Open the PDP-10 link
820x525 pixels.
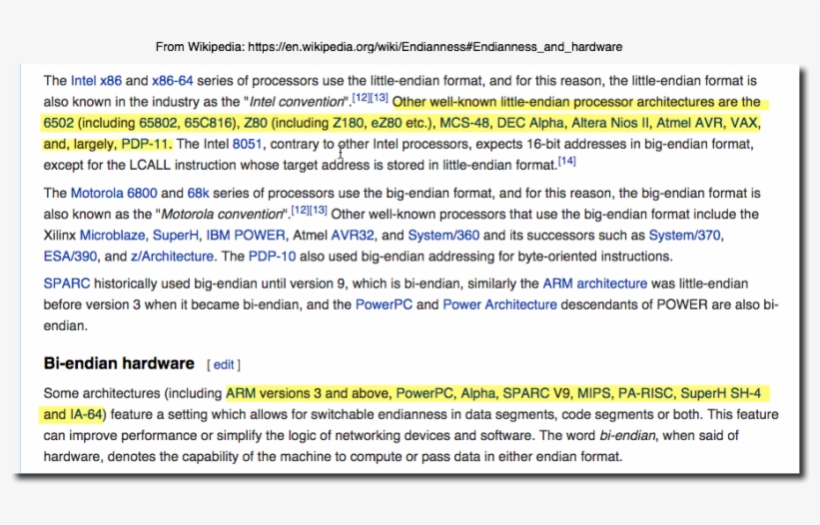click(x=272, y=257)
